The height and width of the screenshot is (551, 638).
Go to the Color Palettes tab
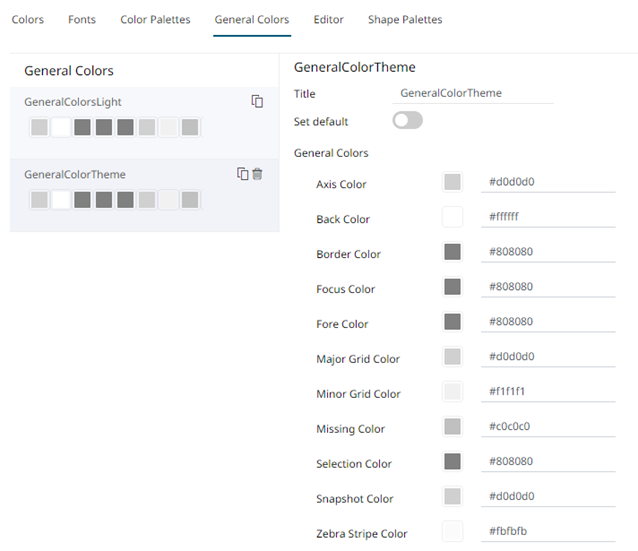point(155,19)
